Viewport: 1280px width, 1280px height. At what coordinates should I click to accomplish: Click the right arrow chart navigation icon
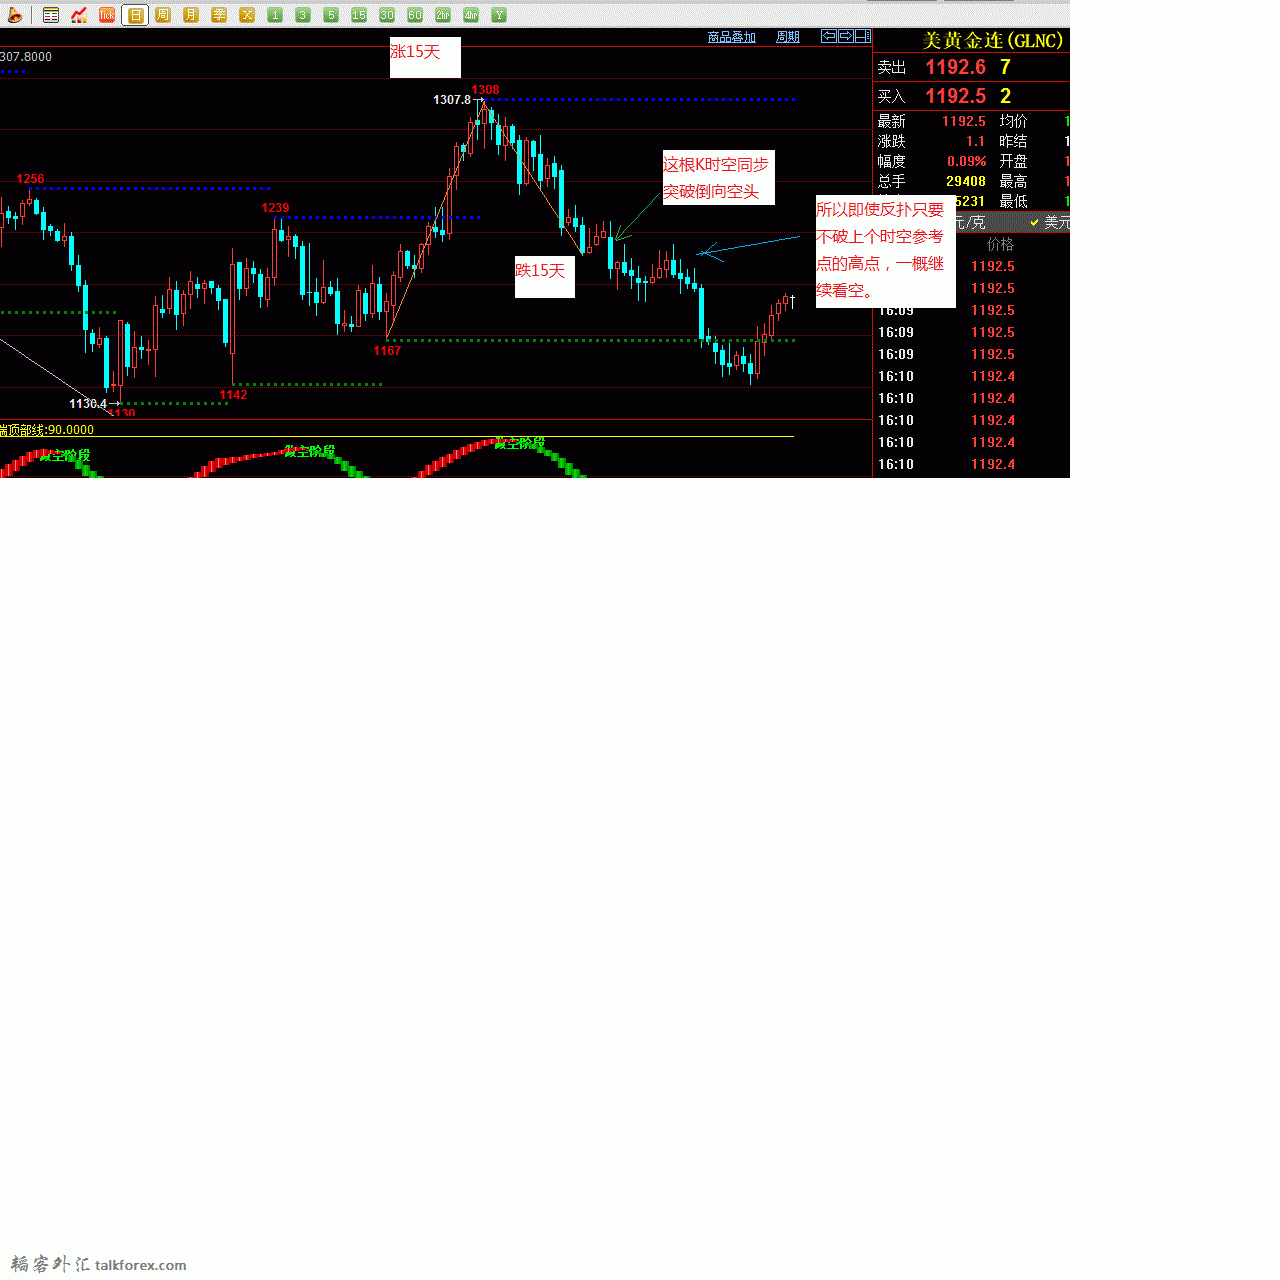[x=846, y=36]
